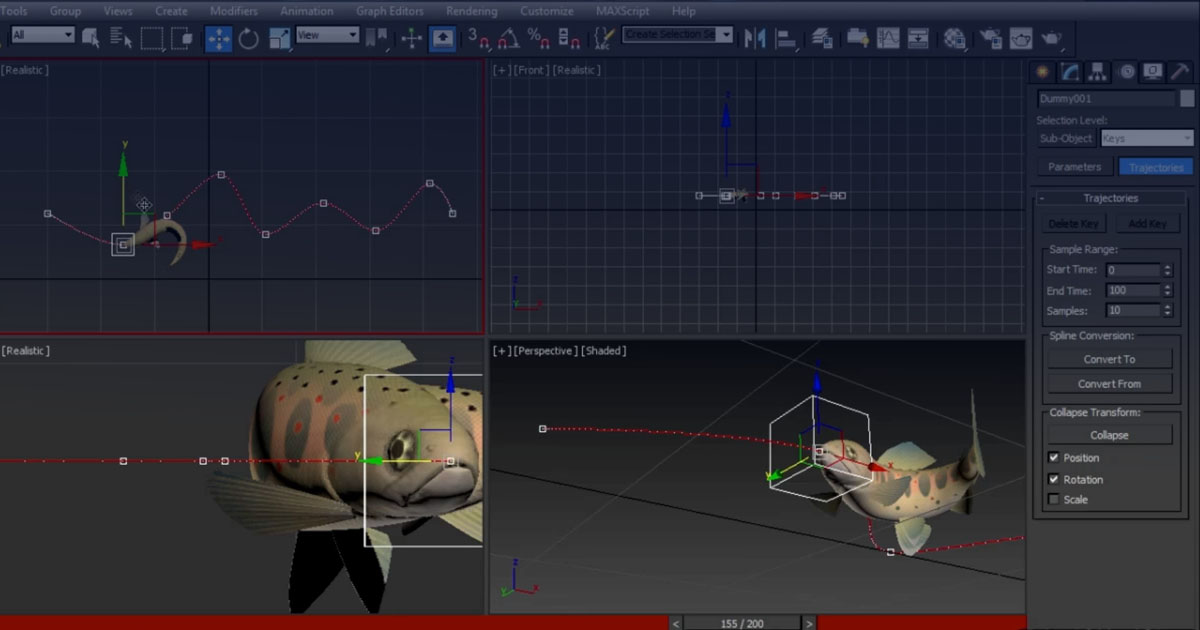Disable the Position checkbox

(1054, 457)
